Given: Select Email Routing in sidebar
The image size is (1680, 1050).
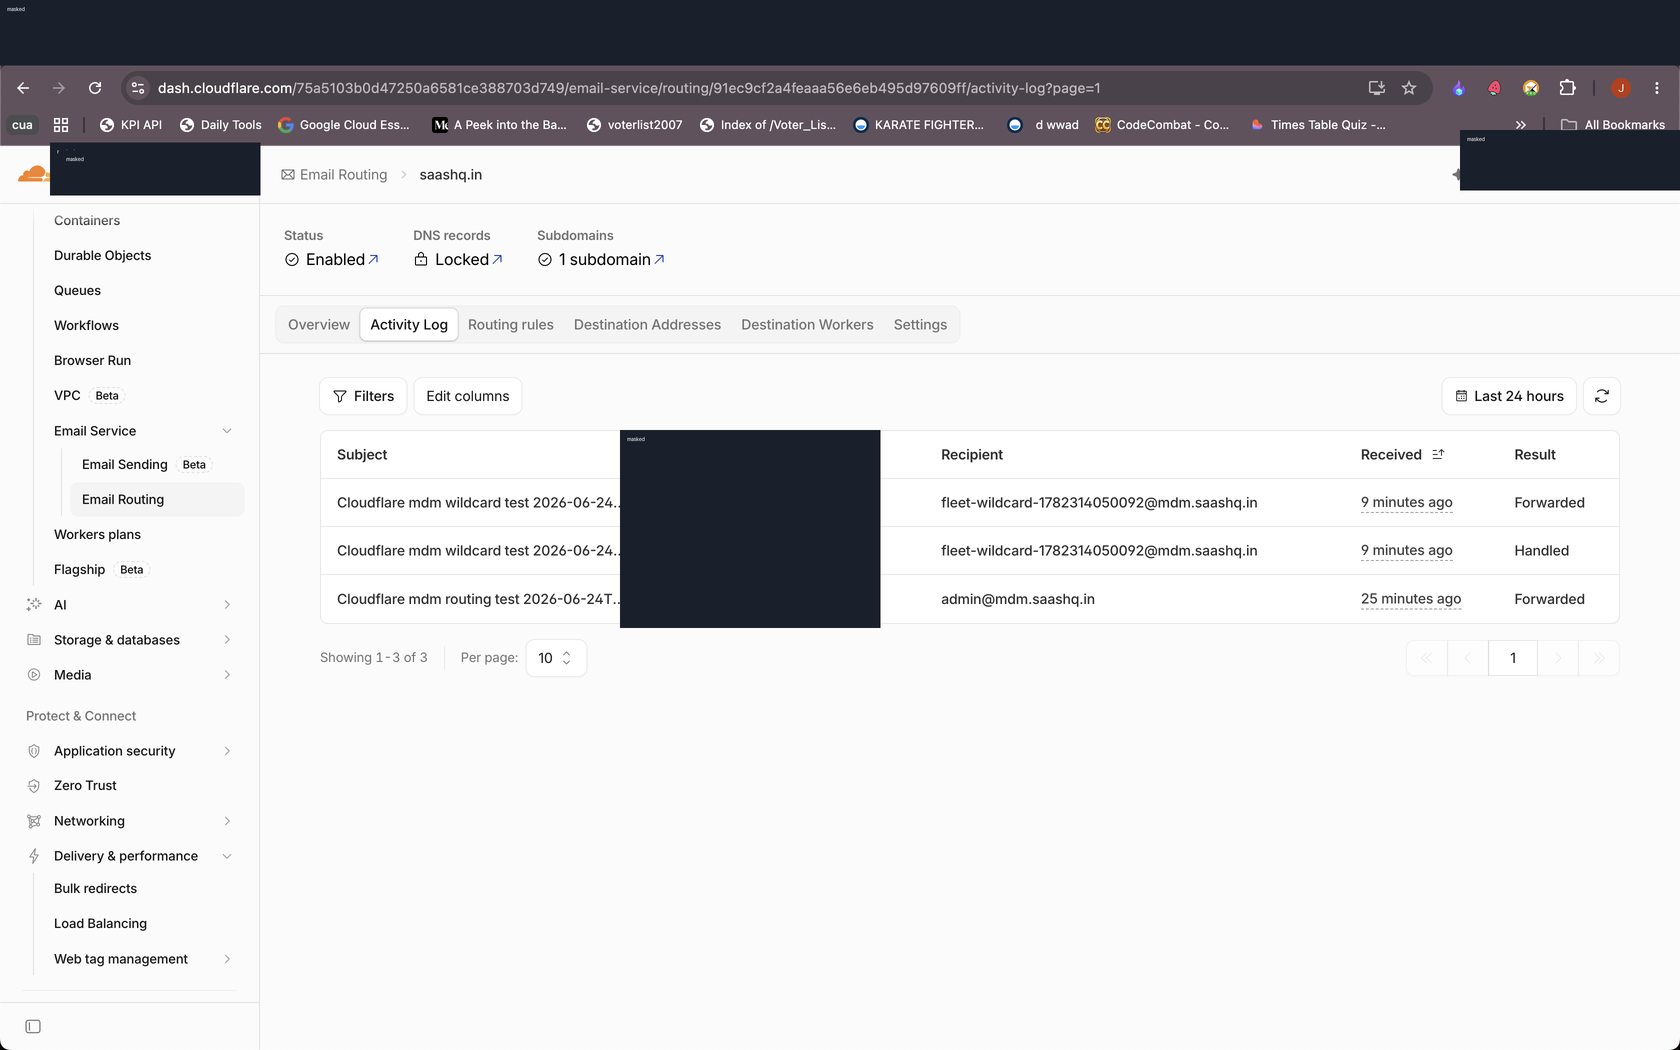Looking at the screenshot, I should click(x=157, y=500).
